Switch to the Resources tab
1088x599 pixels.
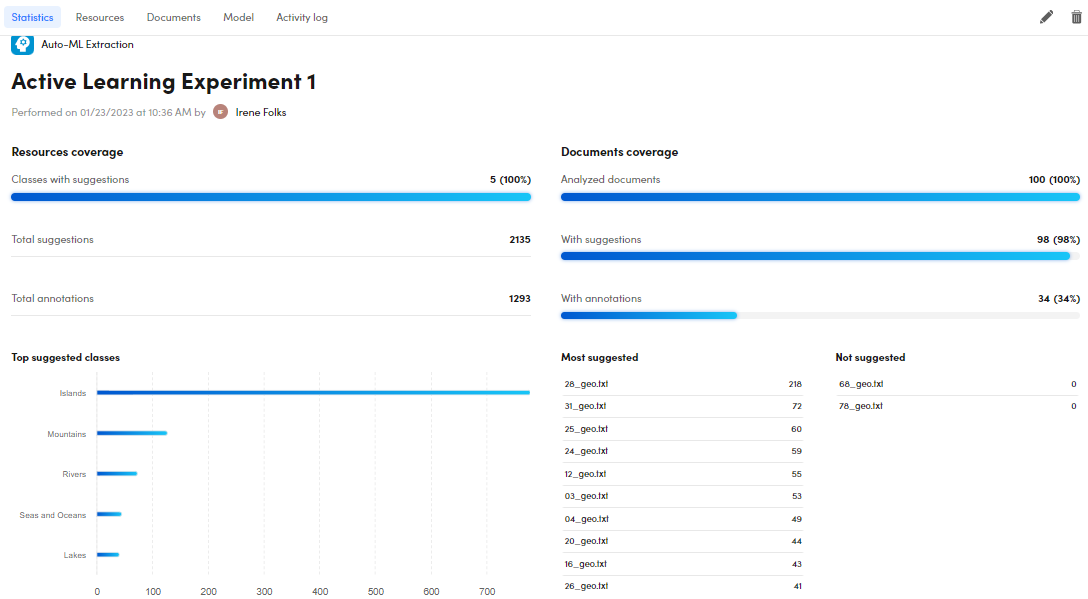(100, 17)
